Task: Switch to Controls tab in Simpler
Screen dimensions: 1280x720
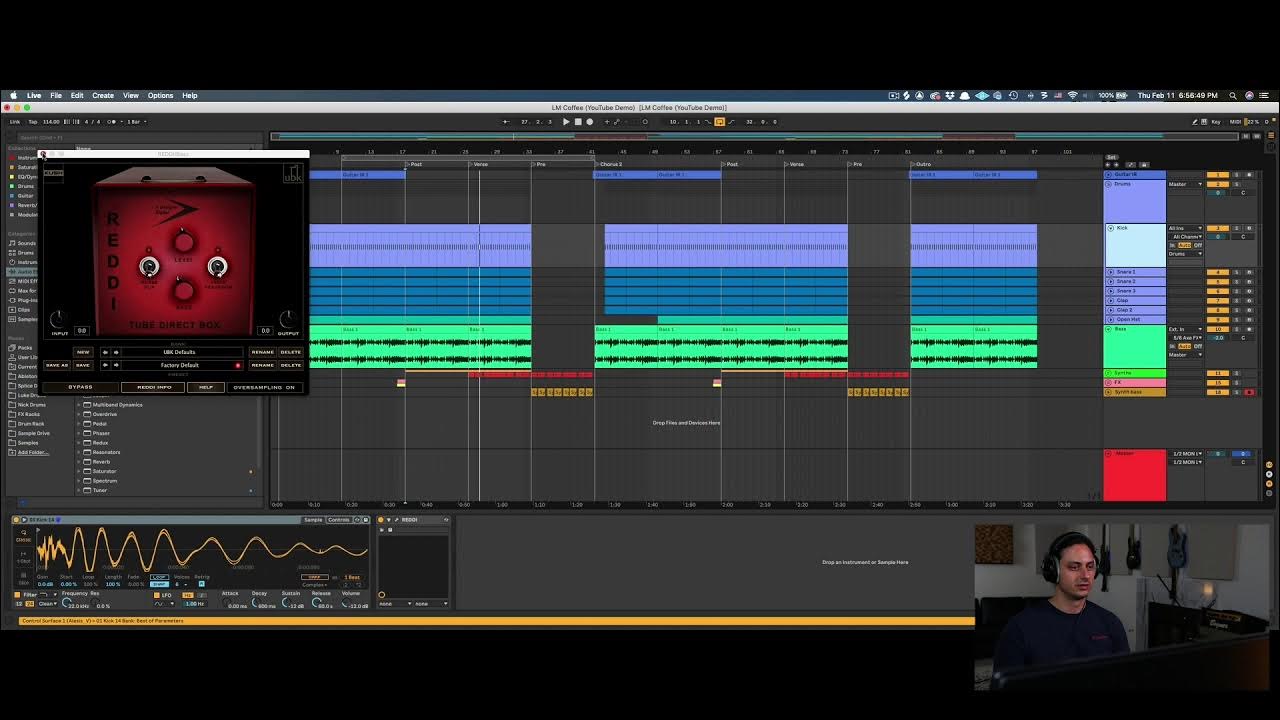Action: click(339, 520)
